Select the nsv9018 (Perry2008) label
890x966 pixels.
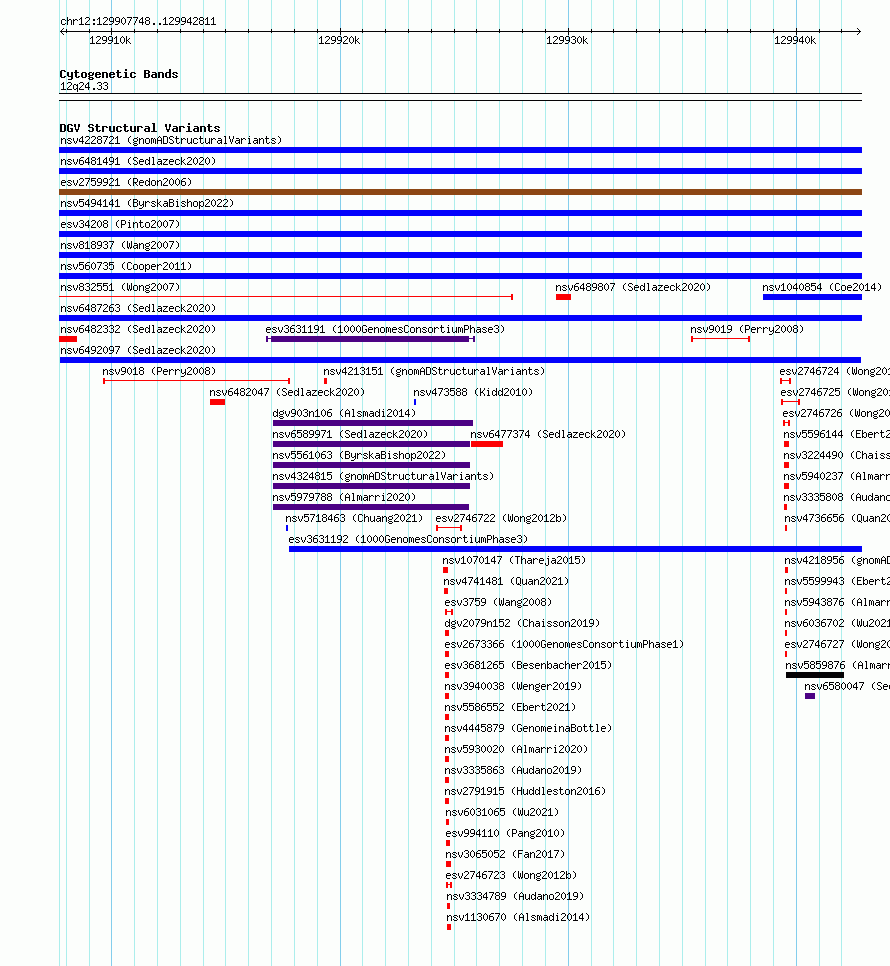pyautogui.click(x=159, y=371)
